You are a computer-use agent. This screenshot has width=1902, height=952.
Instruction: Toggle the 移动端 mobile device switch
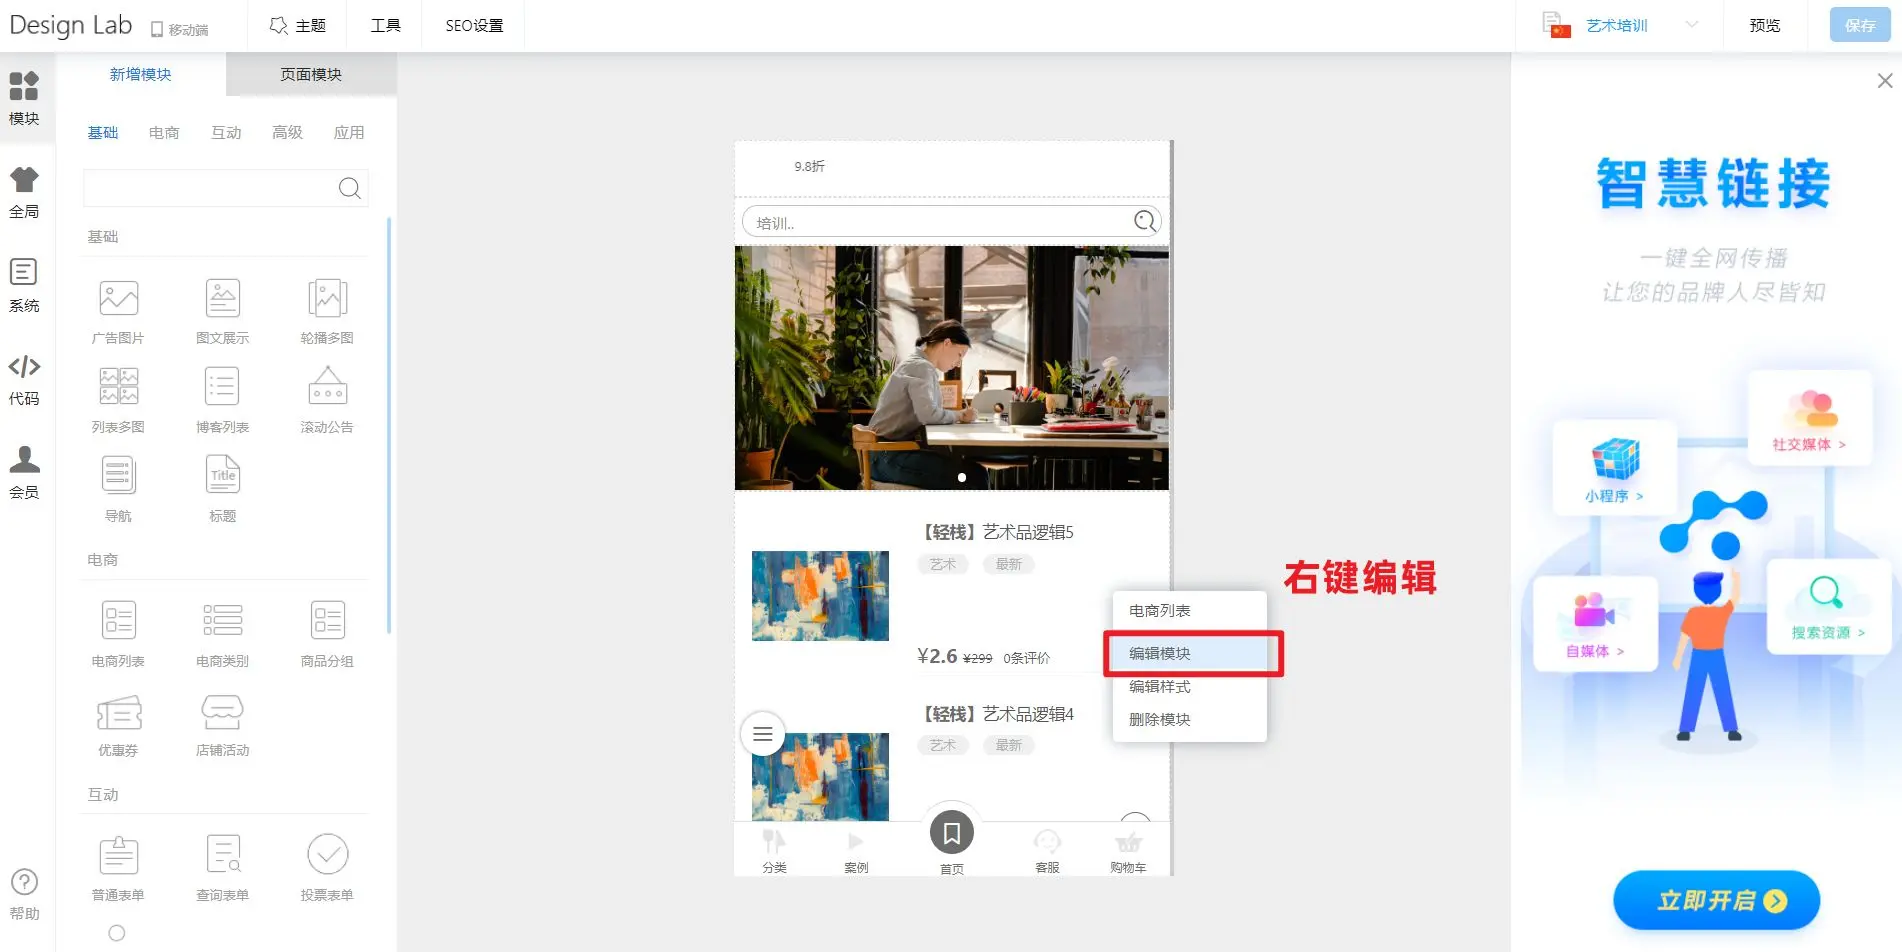coord(179,29)
